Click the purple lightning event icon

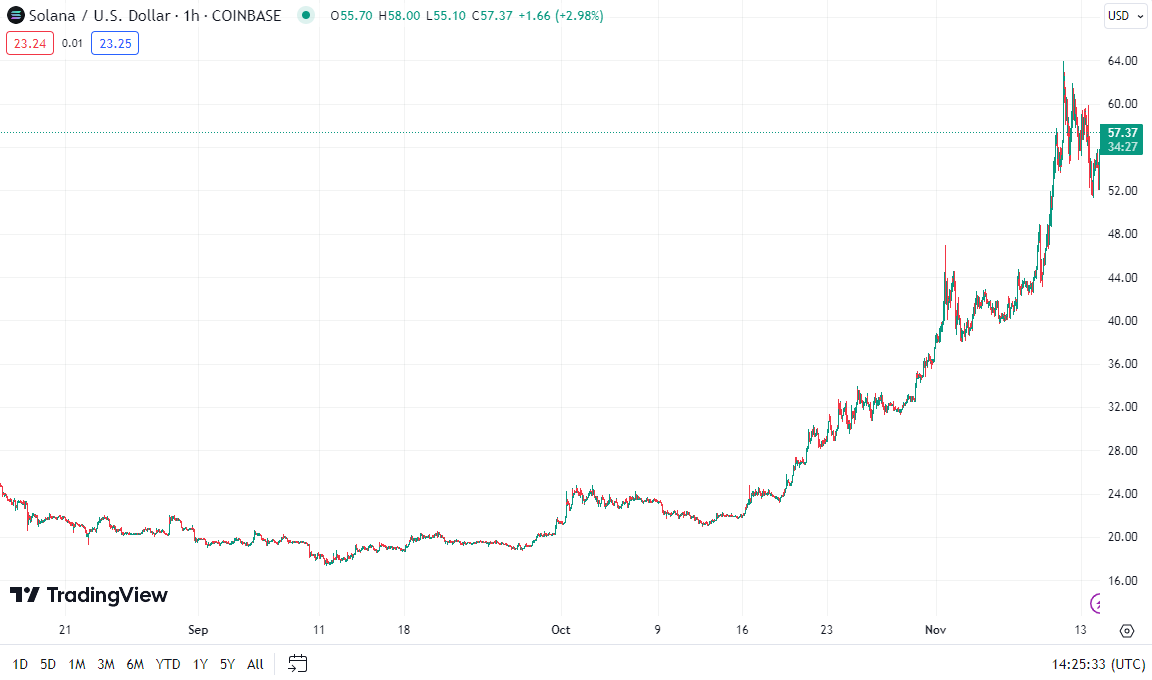[x=1097, y=602]
